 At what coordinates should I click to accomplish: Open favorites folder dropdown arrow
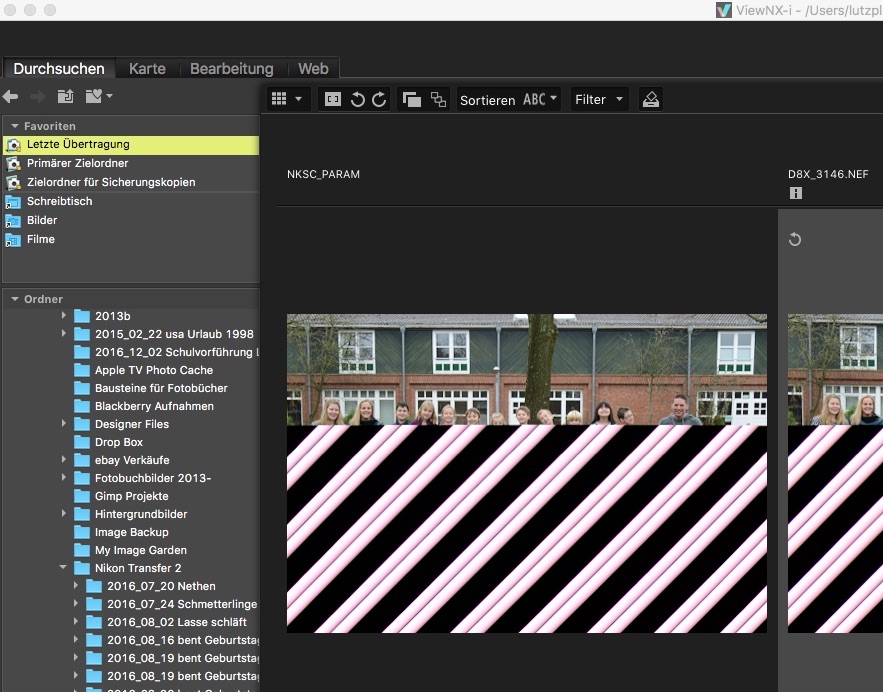pyautogui.click(x=109, y=96)
